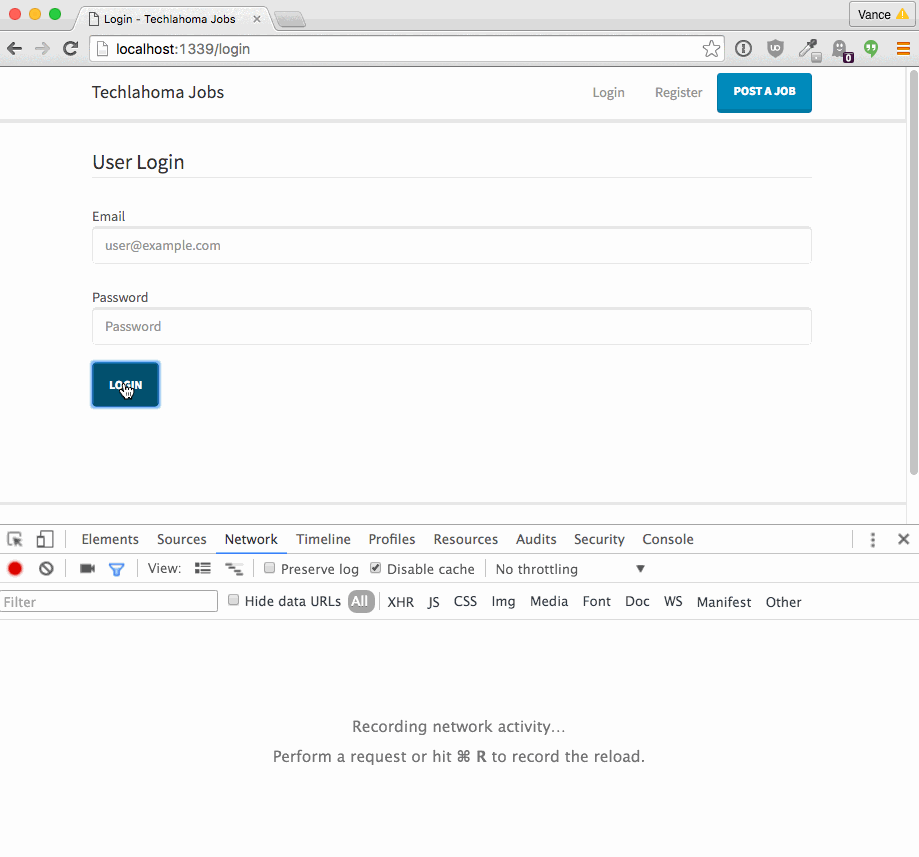Image resolution: width=919 pixels, height=857 pixels.
Task: Select the inspect element tool
Action: (14, 539)
